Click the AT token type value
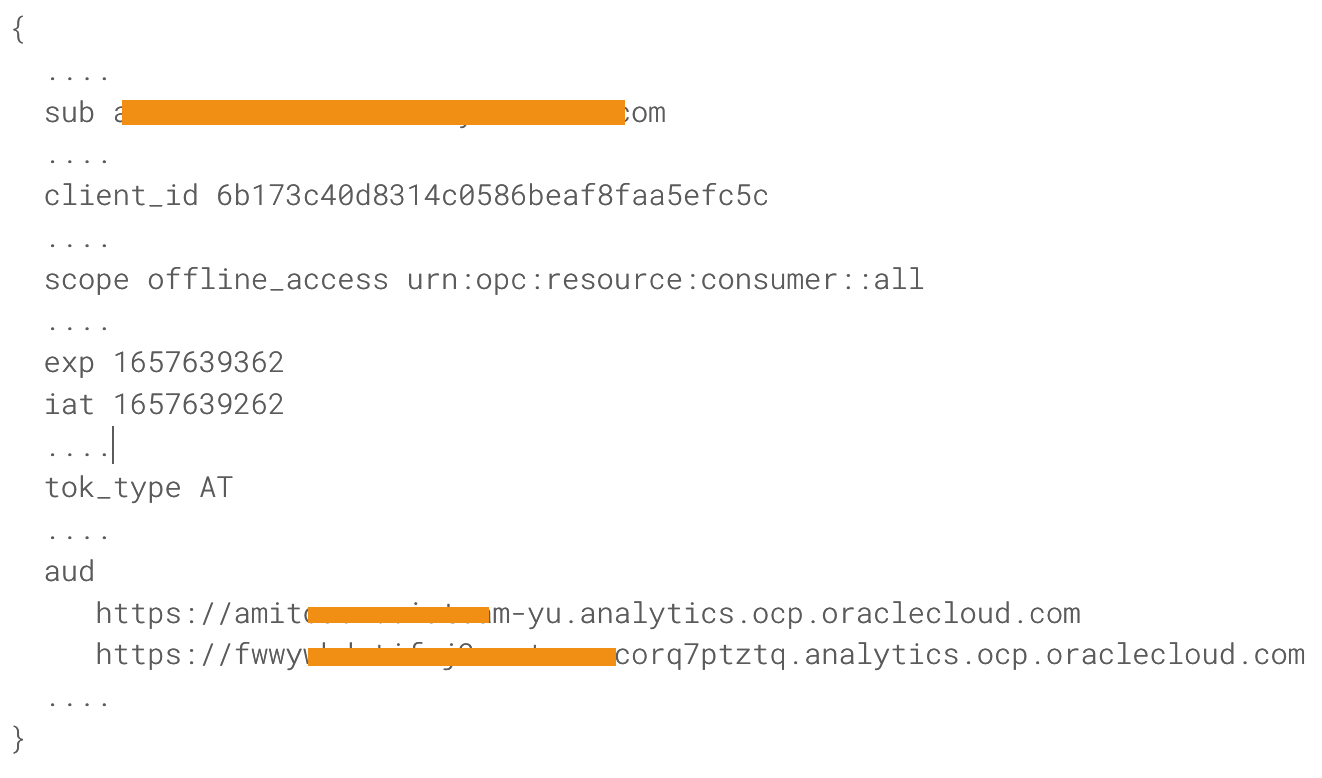The image size is (1322, 778). [215, 488]
